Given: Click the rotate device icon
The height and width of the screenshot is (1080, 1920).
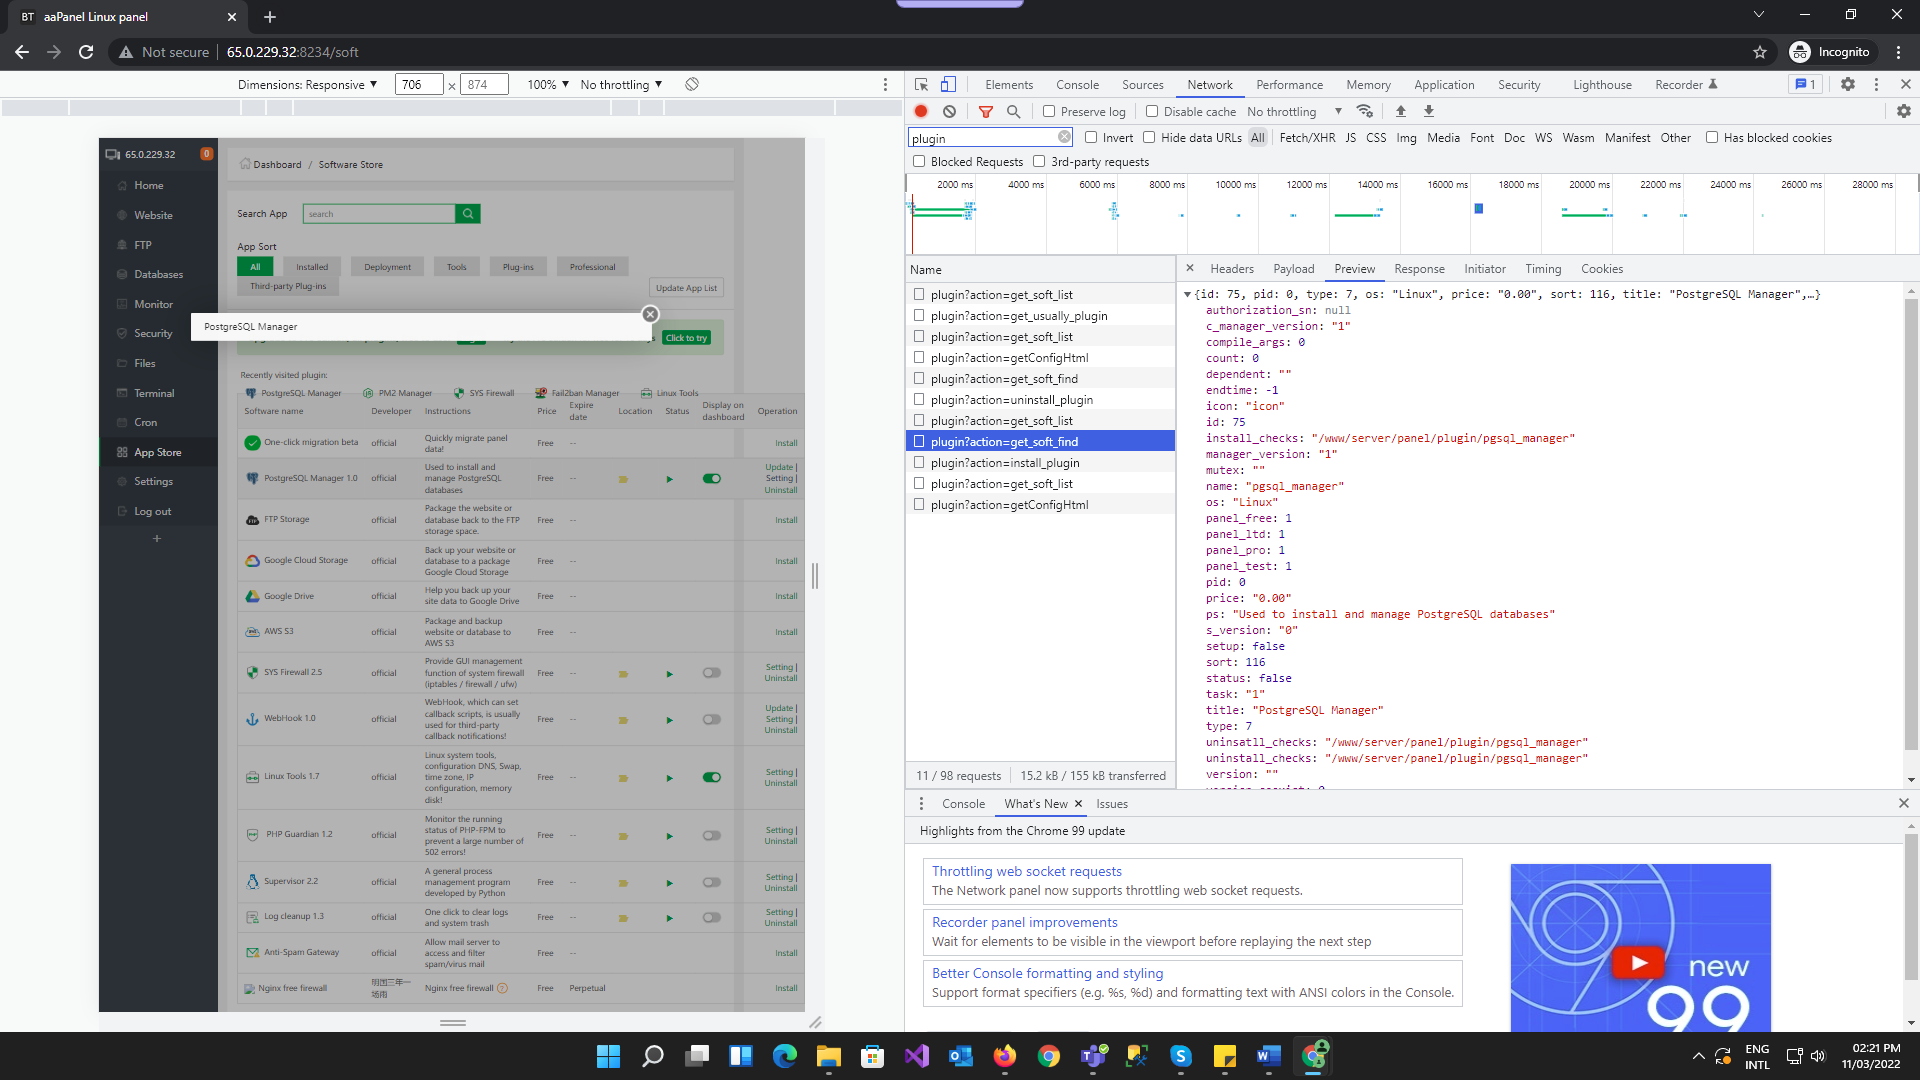Looking at the screenshot, I should [691, 85].
